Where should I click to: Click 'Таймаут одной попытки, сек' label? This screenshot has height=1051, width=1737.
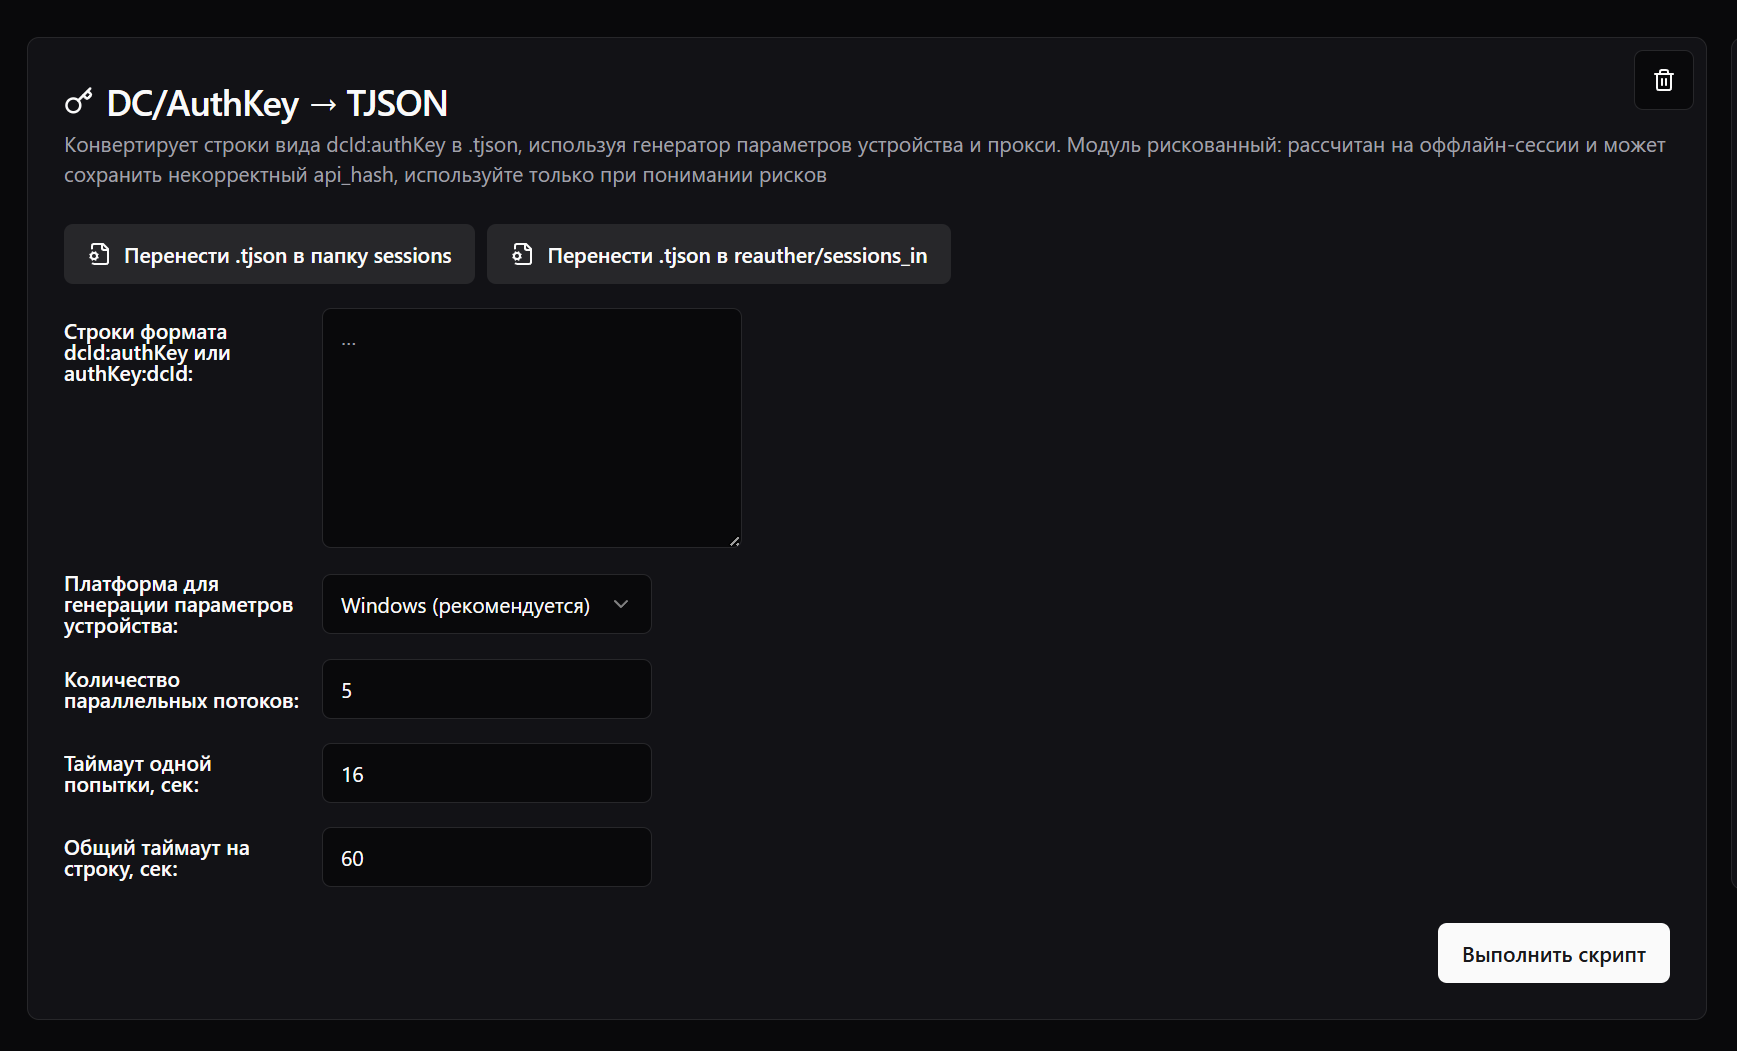point(137,774)
